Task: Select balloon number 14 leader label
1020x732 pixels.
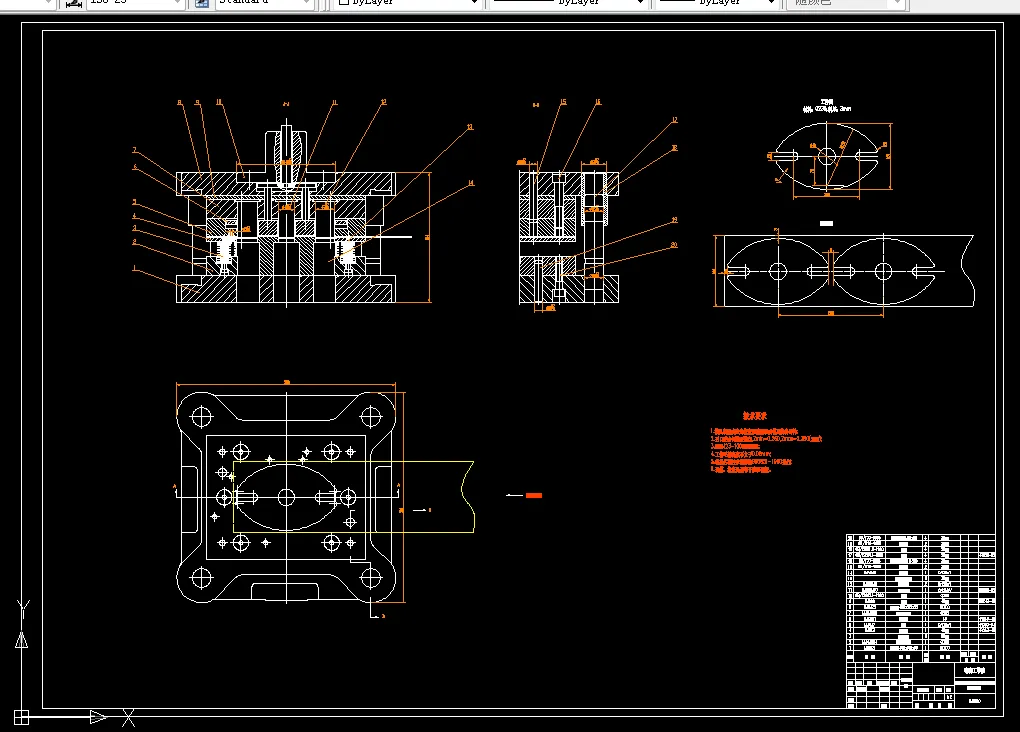Action: [x=471, y=183]
